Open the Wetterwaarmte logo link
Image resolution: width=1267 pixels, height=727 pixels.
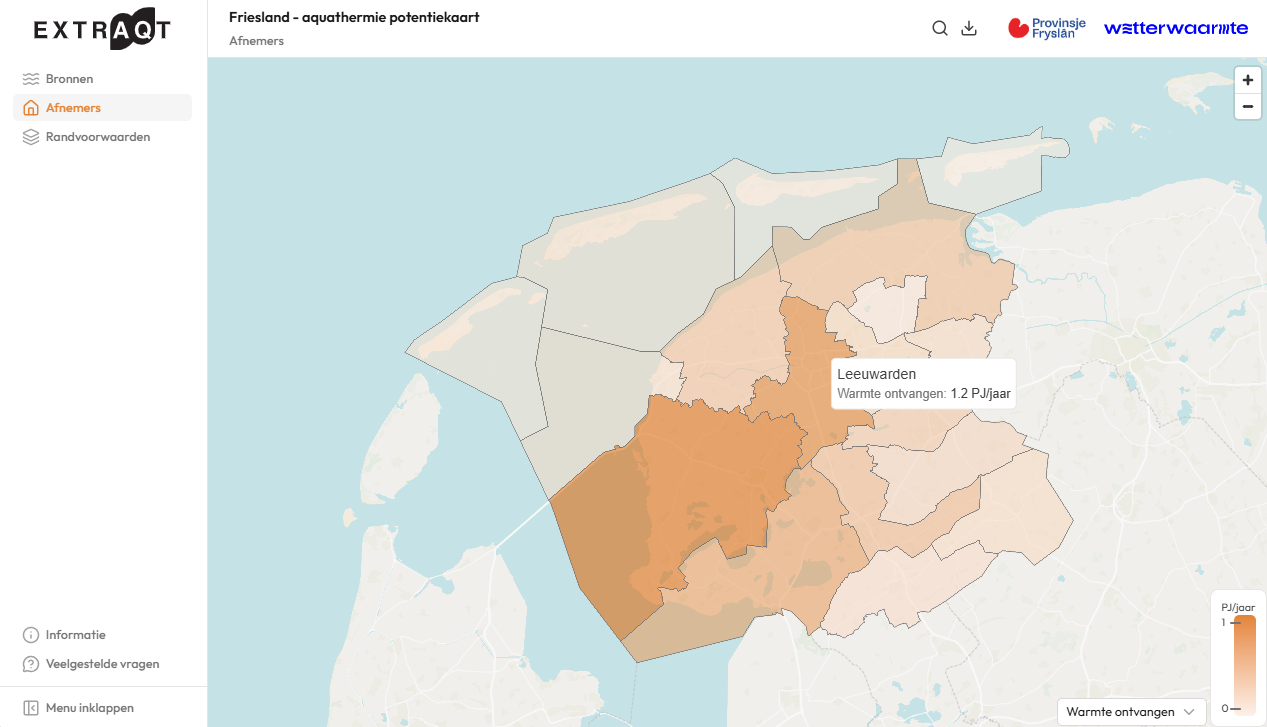click(1176, 28)
